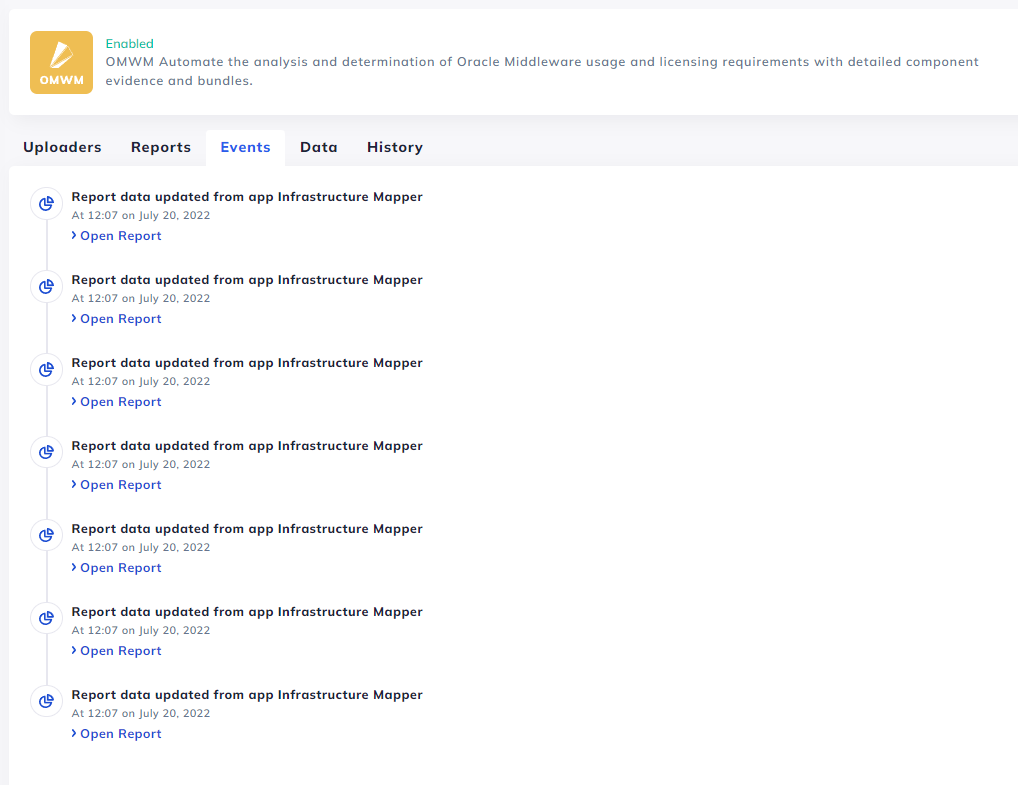Click the pie chart icon of the first event
Viewport: 1018px width, 785px height.
coord(47,204)
